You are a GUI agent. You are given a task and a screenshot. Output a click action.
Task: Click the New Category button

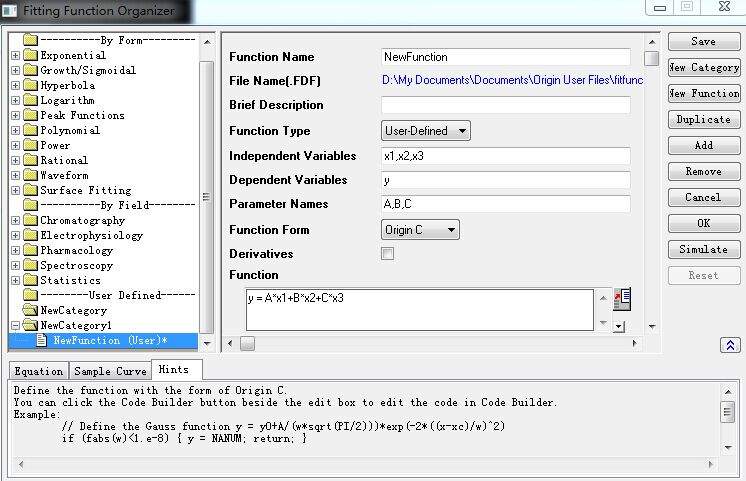pos(704,68)
